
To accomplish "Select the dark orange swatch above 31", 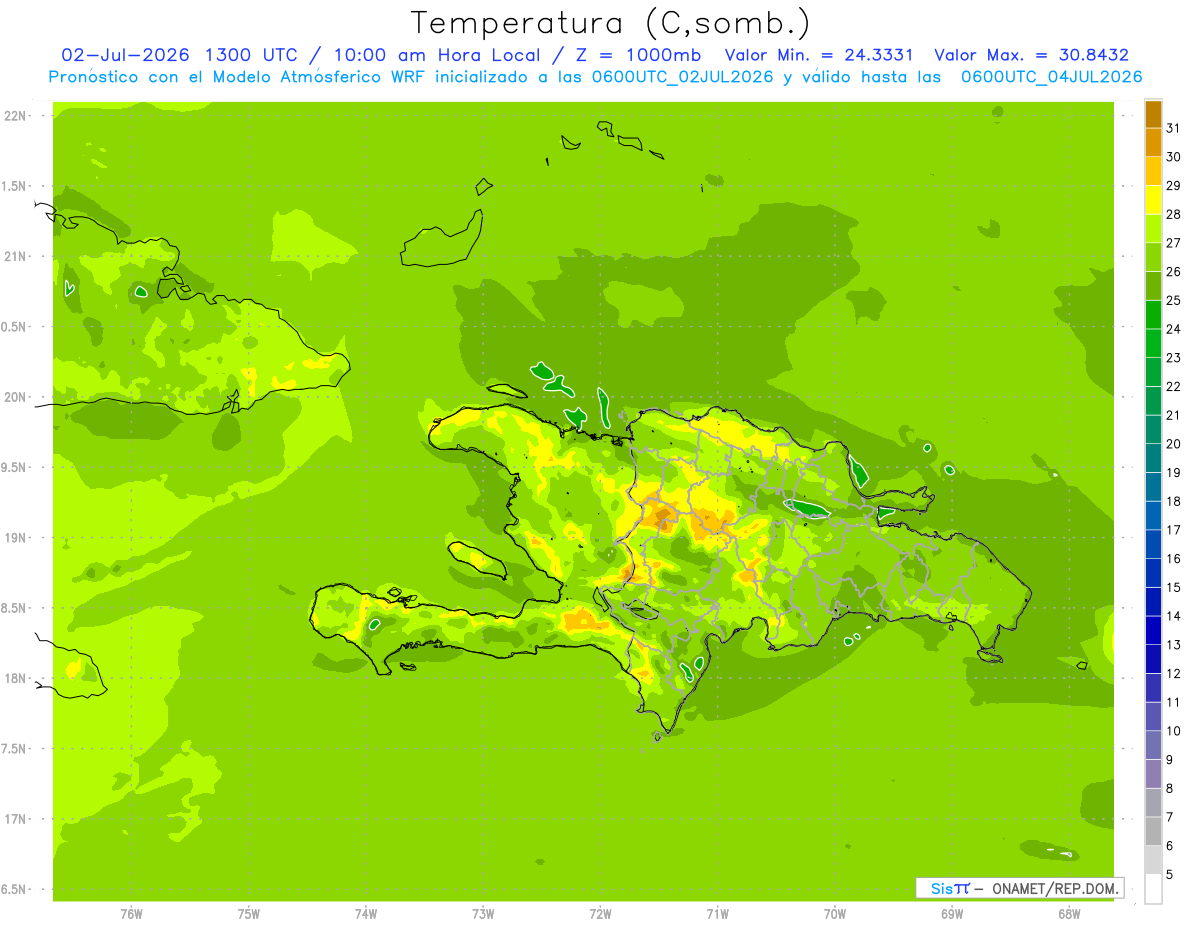I will pyautogui.click(x=1153, y=114).
